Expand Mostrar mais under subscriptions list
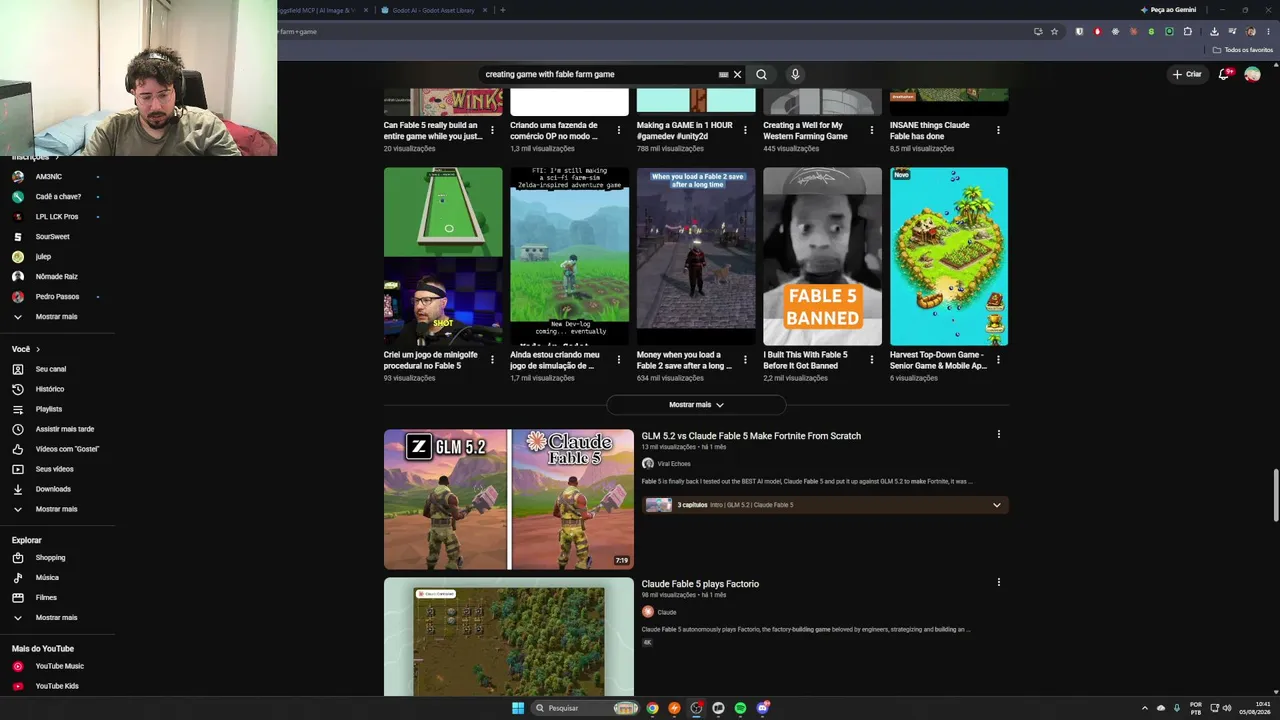 pos(57,316)
